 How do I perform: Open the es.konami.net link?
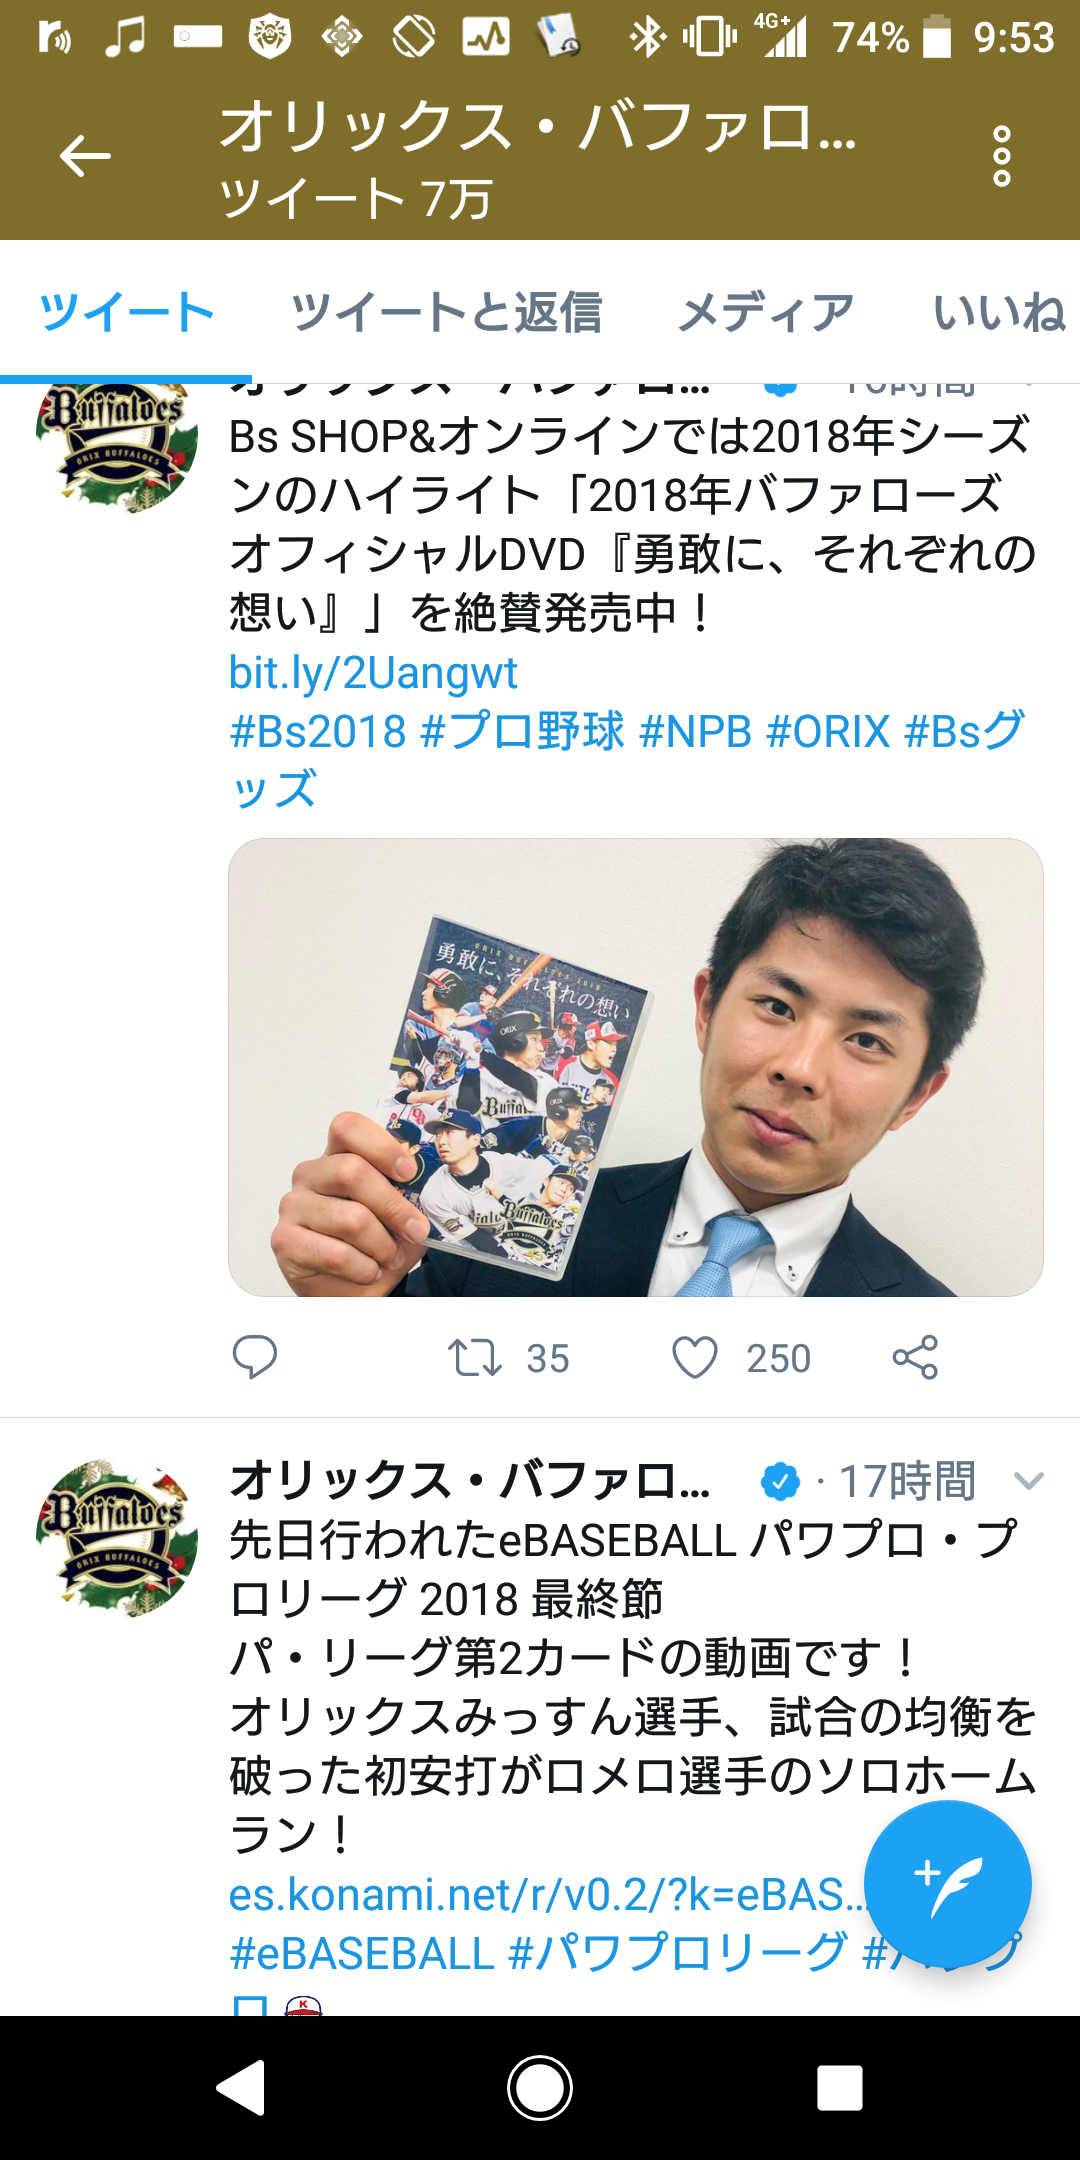(x=546, y=1894)
